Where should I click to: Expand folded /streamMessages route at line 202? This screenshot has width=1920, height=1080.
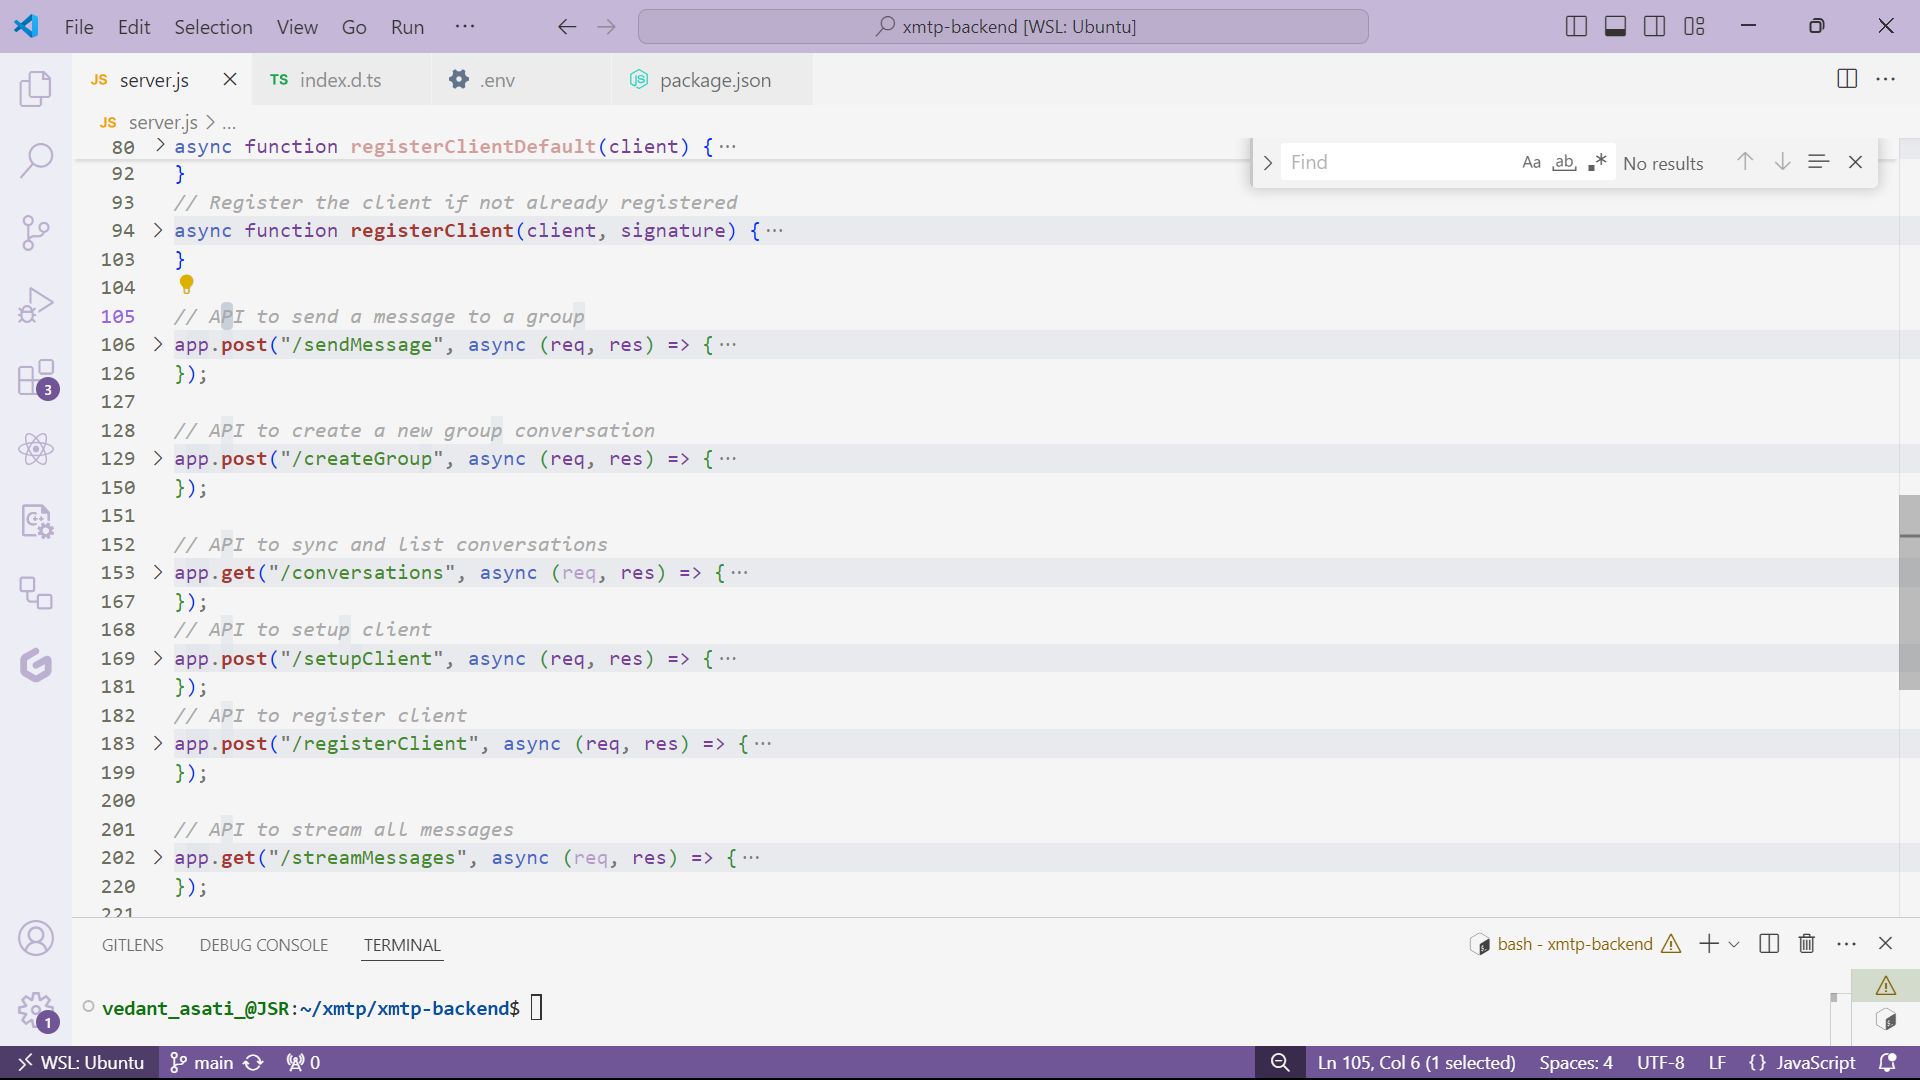coord(158,857)
